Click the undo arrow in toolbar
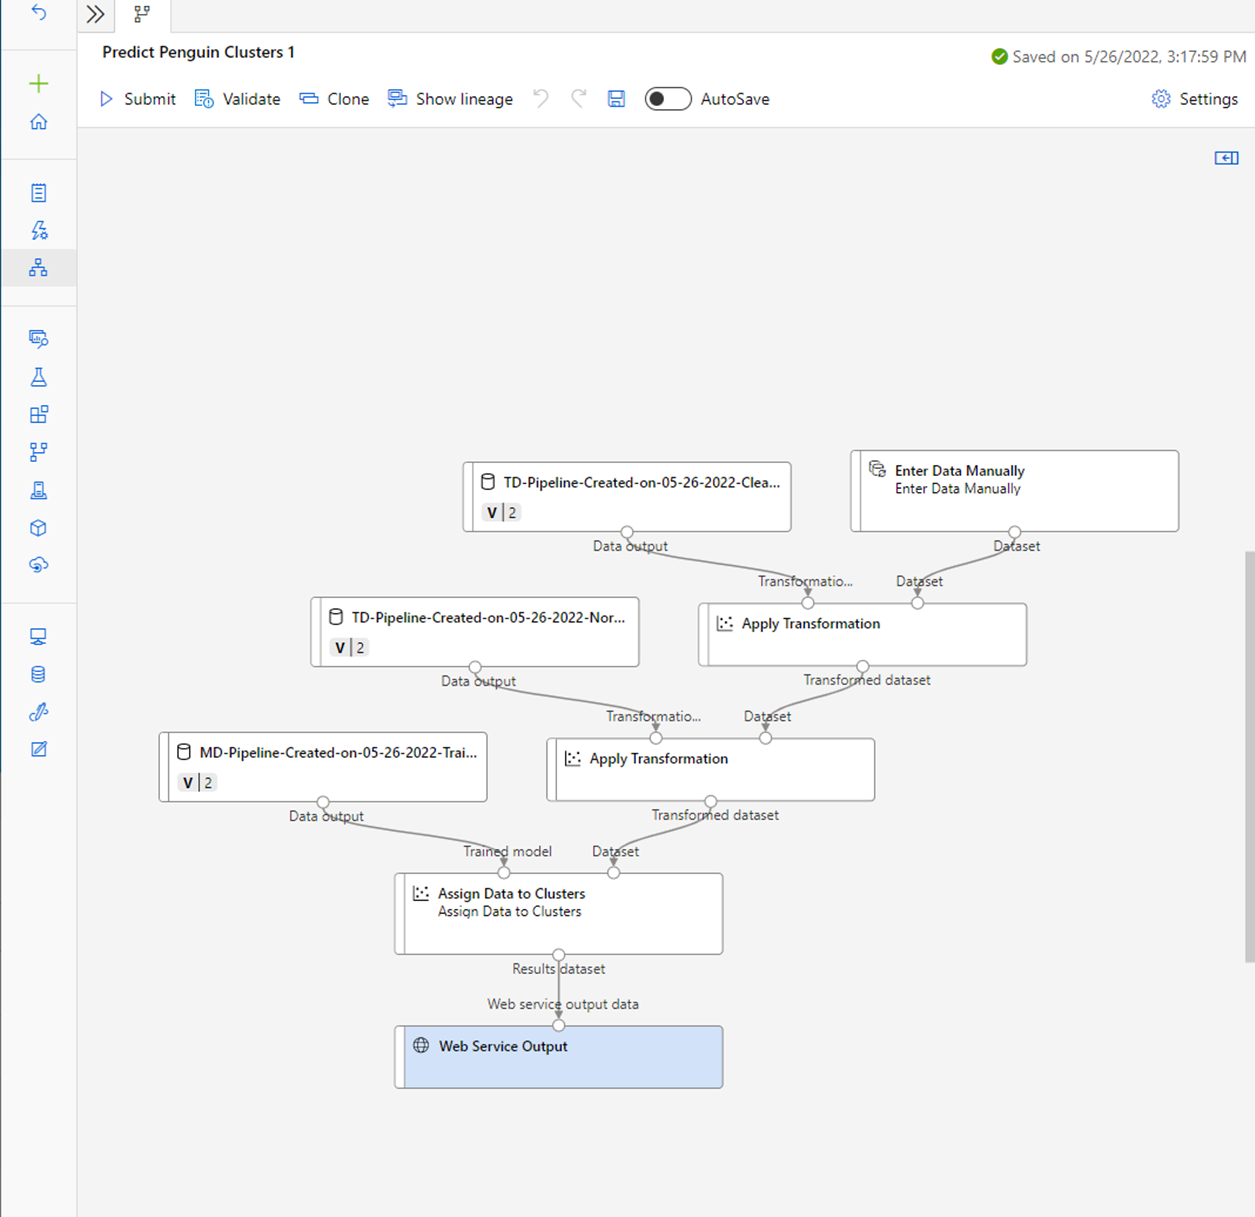Viewport: 1255px width, 1217px height. coord(540,98)
